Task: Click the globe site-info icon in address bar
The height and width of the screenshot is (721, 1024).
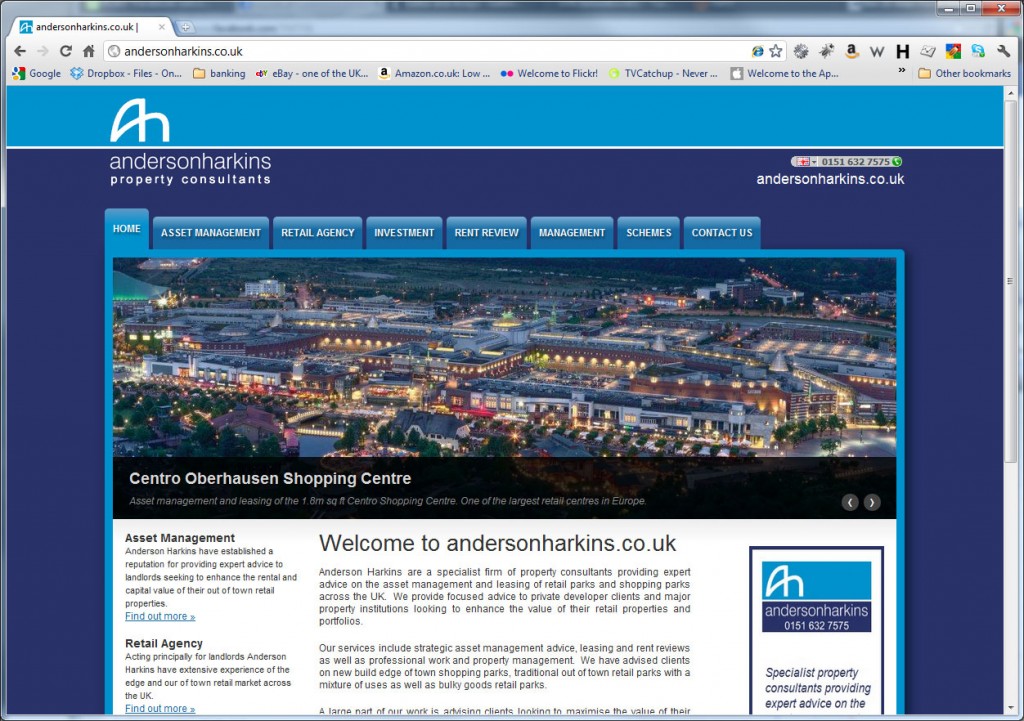Action: tap(114, 51)
